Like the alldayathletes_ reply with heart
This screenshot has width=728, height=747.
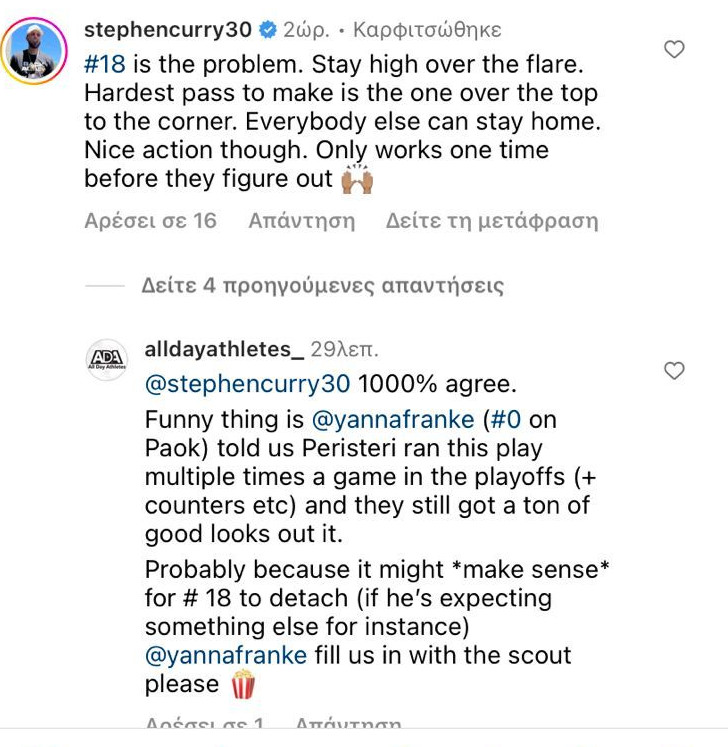click(675, 371)
